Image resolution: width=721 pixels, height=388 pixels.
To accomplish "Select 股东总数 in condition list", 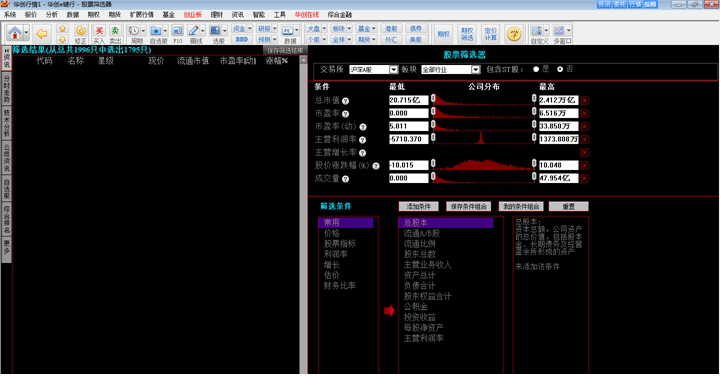I will 419,254.
